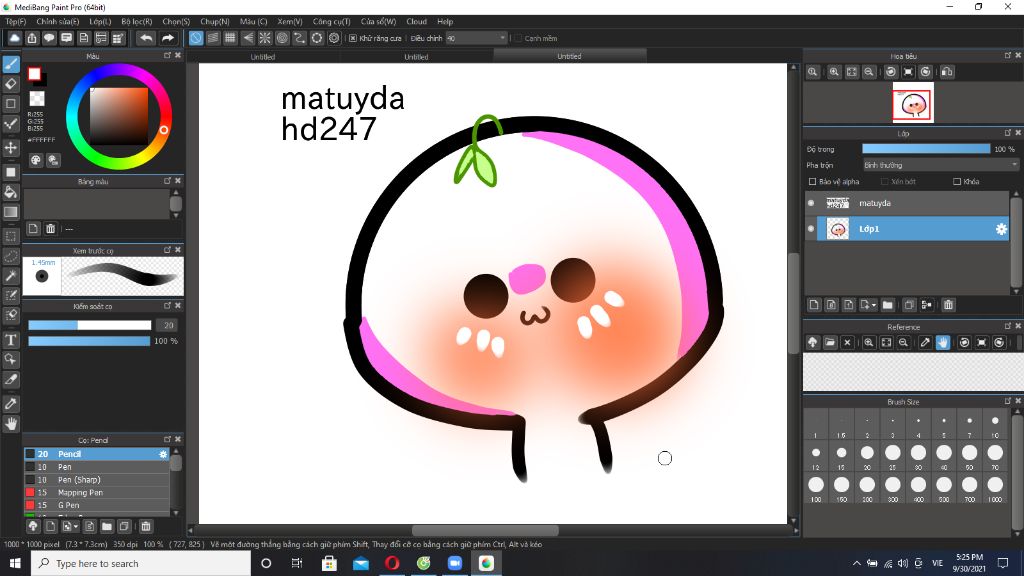Image resolution: width=1024 pixels, height=576 pixels.
Task: Open the Cloud menu
Action: [416, 22]
